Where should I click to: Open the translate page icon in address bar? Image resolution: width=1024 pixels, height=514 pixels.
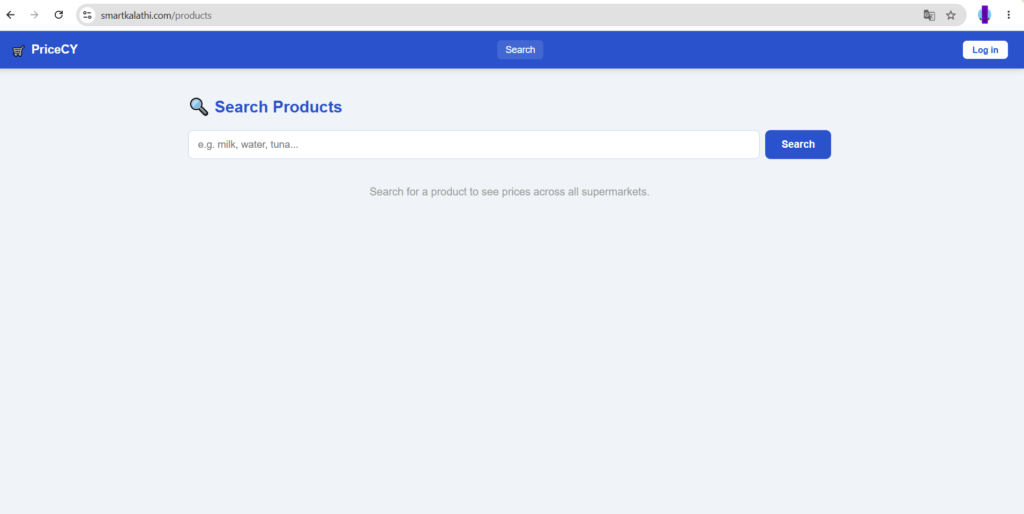pos(929,15)
